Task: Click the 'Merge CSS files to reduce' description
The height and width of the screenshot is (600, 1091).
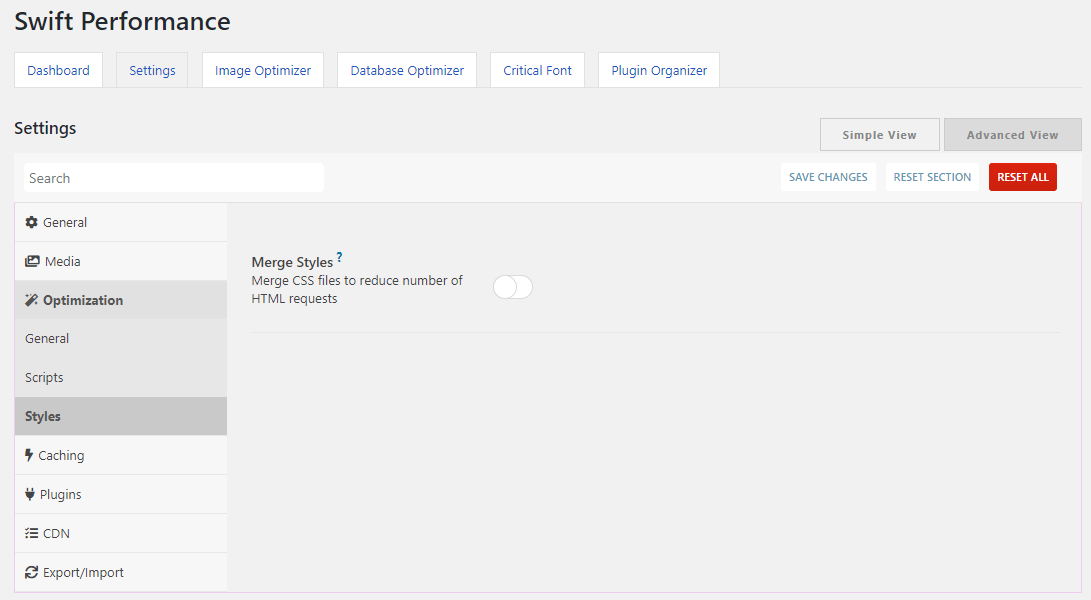Action: pos(357,290)
